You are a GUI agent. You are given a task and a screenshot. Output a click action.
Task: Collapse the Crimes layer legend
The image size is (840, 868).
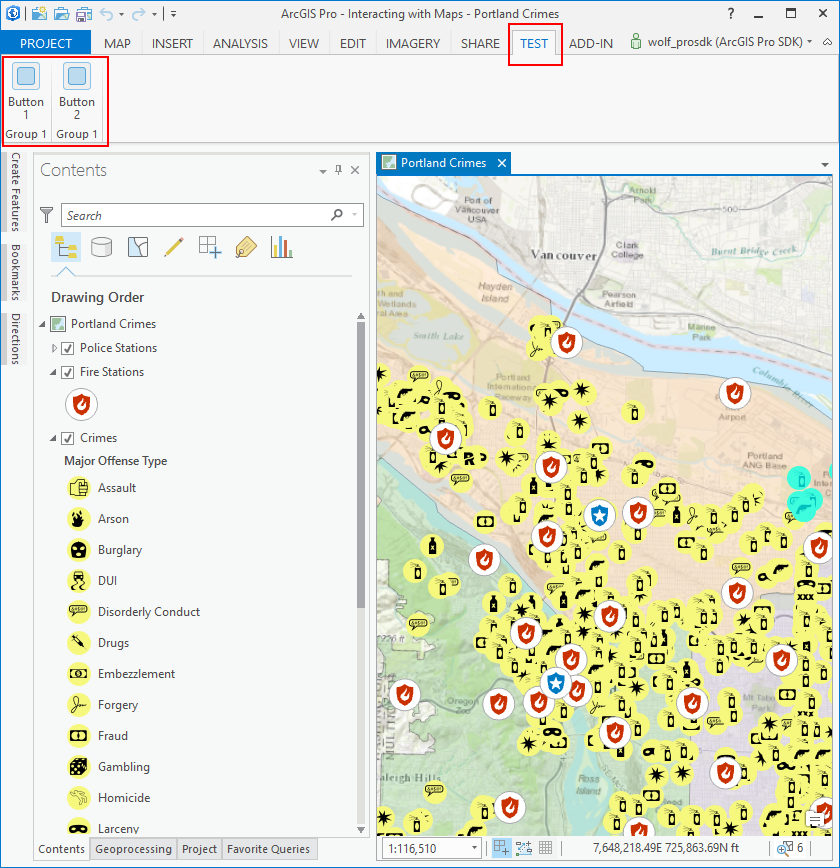tap(55, 438)
